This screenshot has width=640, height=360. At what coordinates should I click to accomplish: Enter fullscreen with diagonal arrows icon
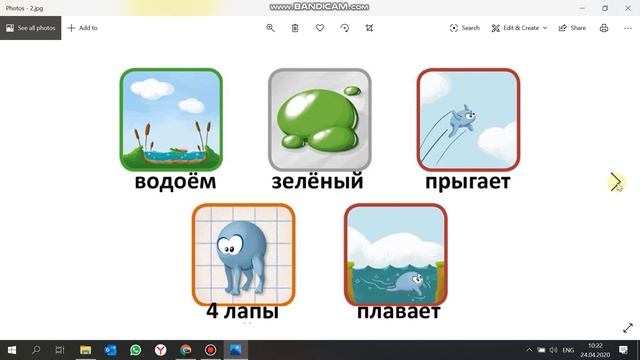click(628, 328)
